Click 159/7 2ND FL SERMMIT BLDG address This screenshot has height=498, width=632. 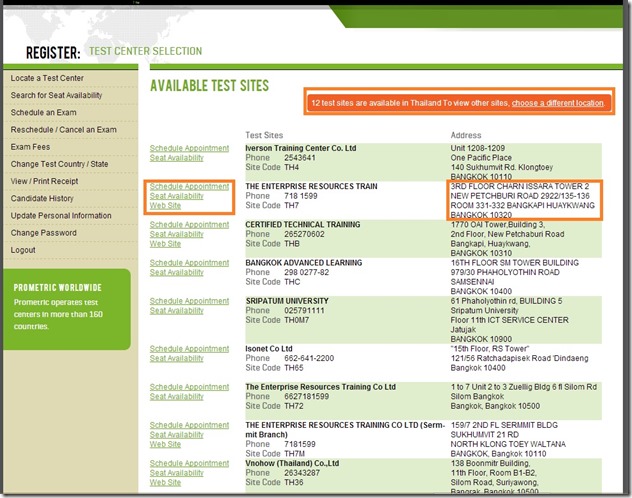(x=504, y=425)
